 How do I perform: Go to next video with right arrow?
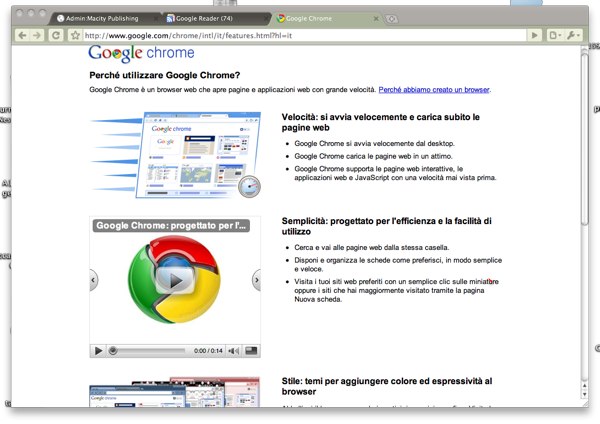point(257,280)
